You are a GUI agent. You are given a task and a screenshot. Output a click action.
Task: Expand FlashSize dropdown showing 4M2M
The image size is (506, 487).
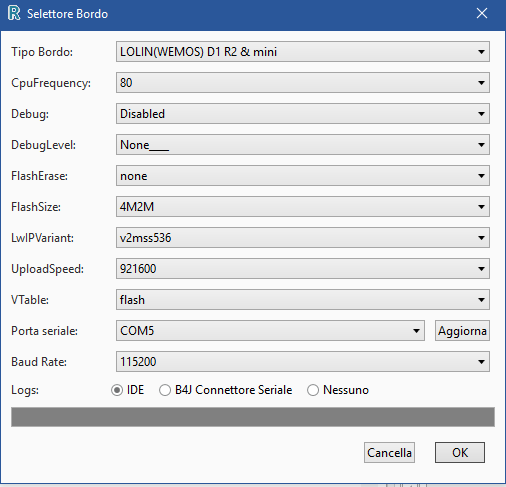pyautogui.click(x=303, y=207)
